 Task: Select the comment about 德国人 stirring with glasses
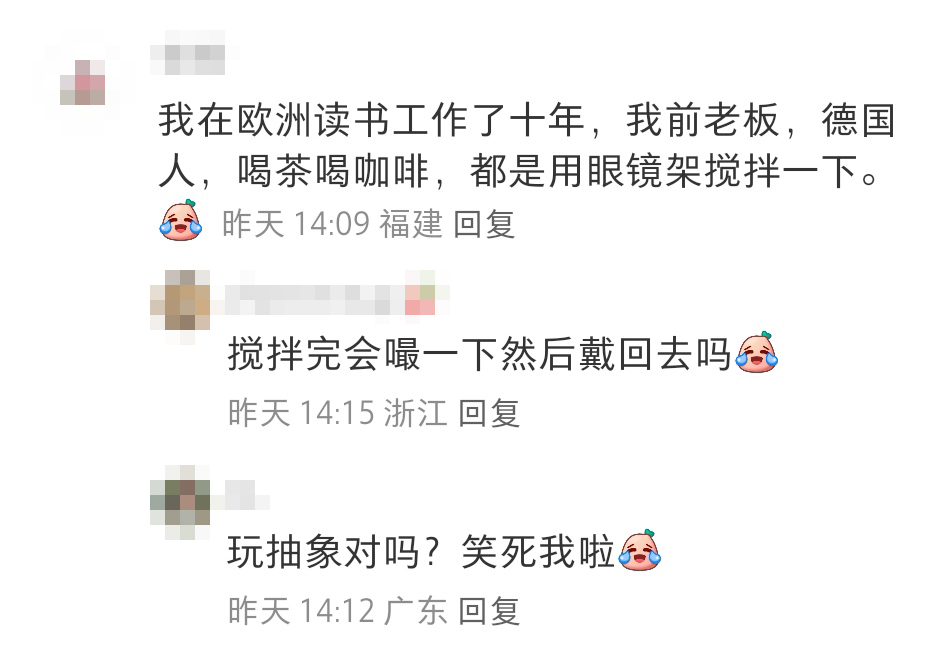527,145
